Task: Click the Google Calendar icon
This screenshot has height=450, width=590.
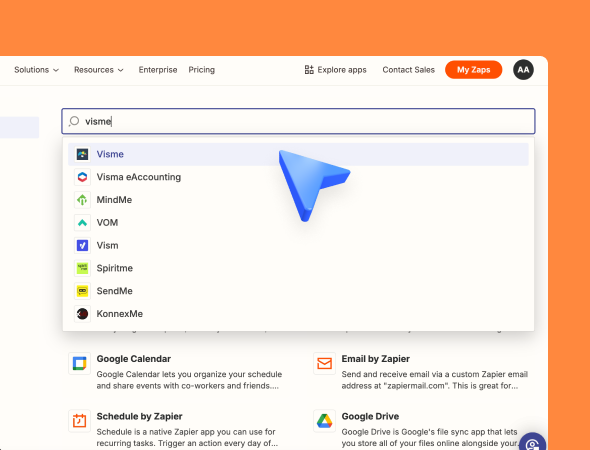Action: click(79, 363)
